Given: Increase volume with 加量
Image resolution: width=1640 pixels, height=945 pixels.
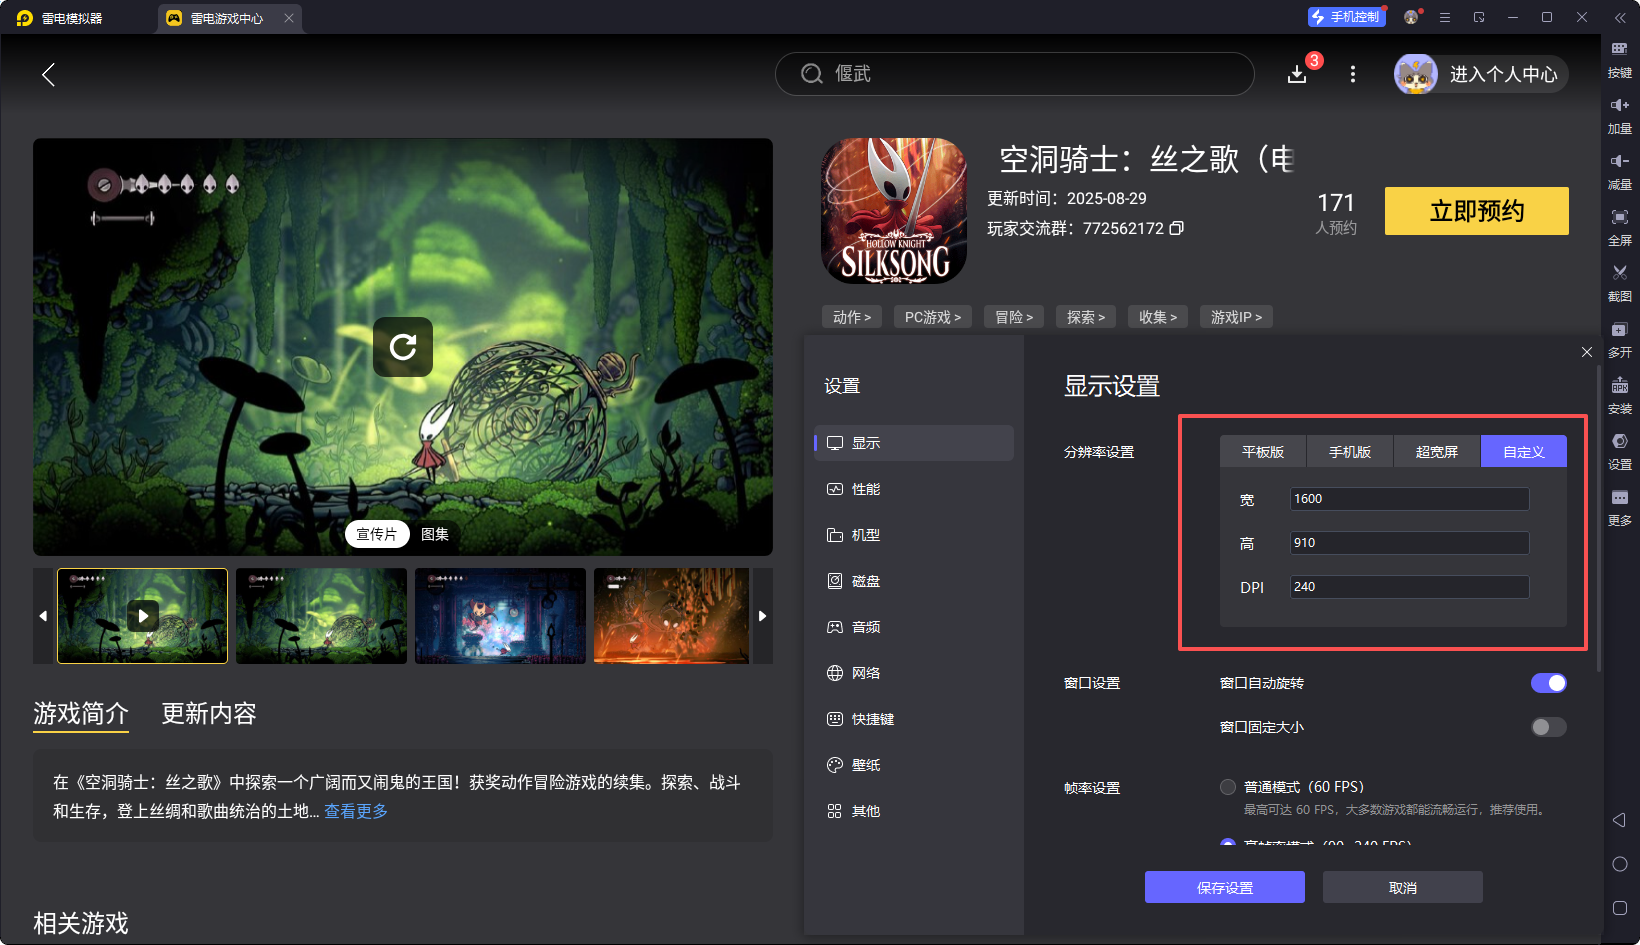Looking at the screenshot, I should (1620, 116).
